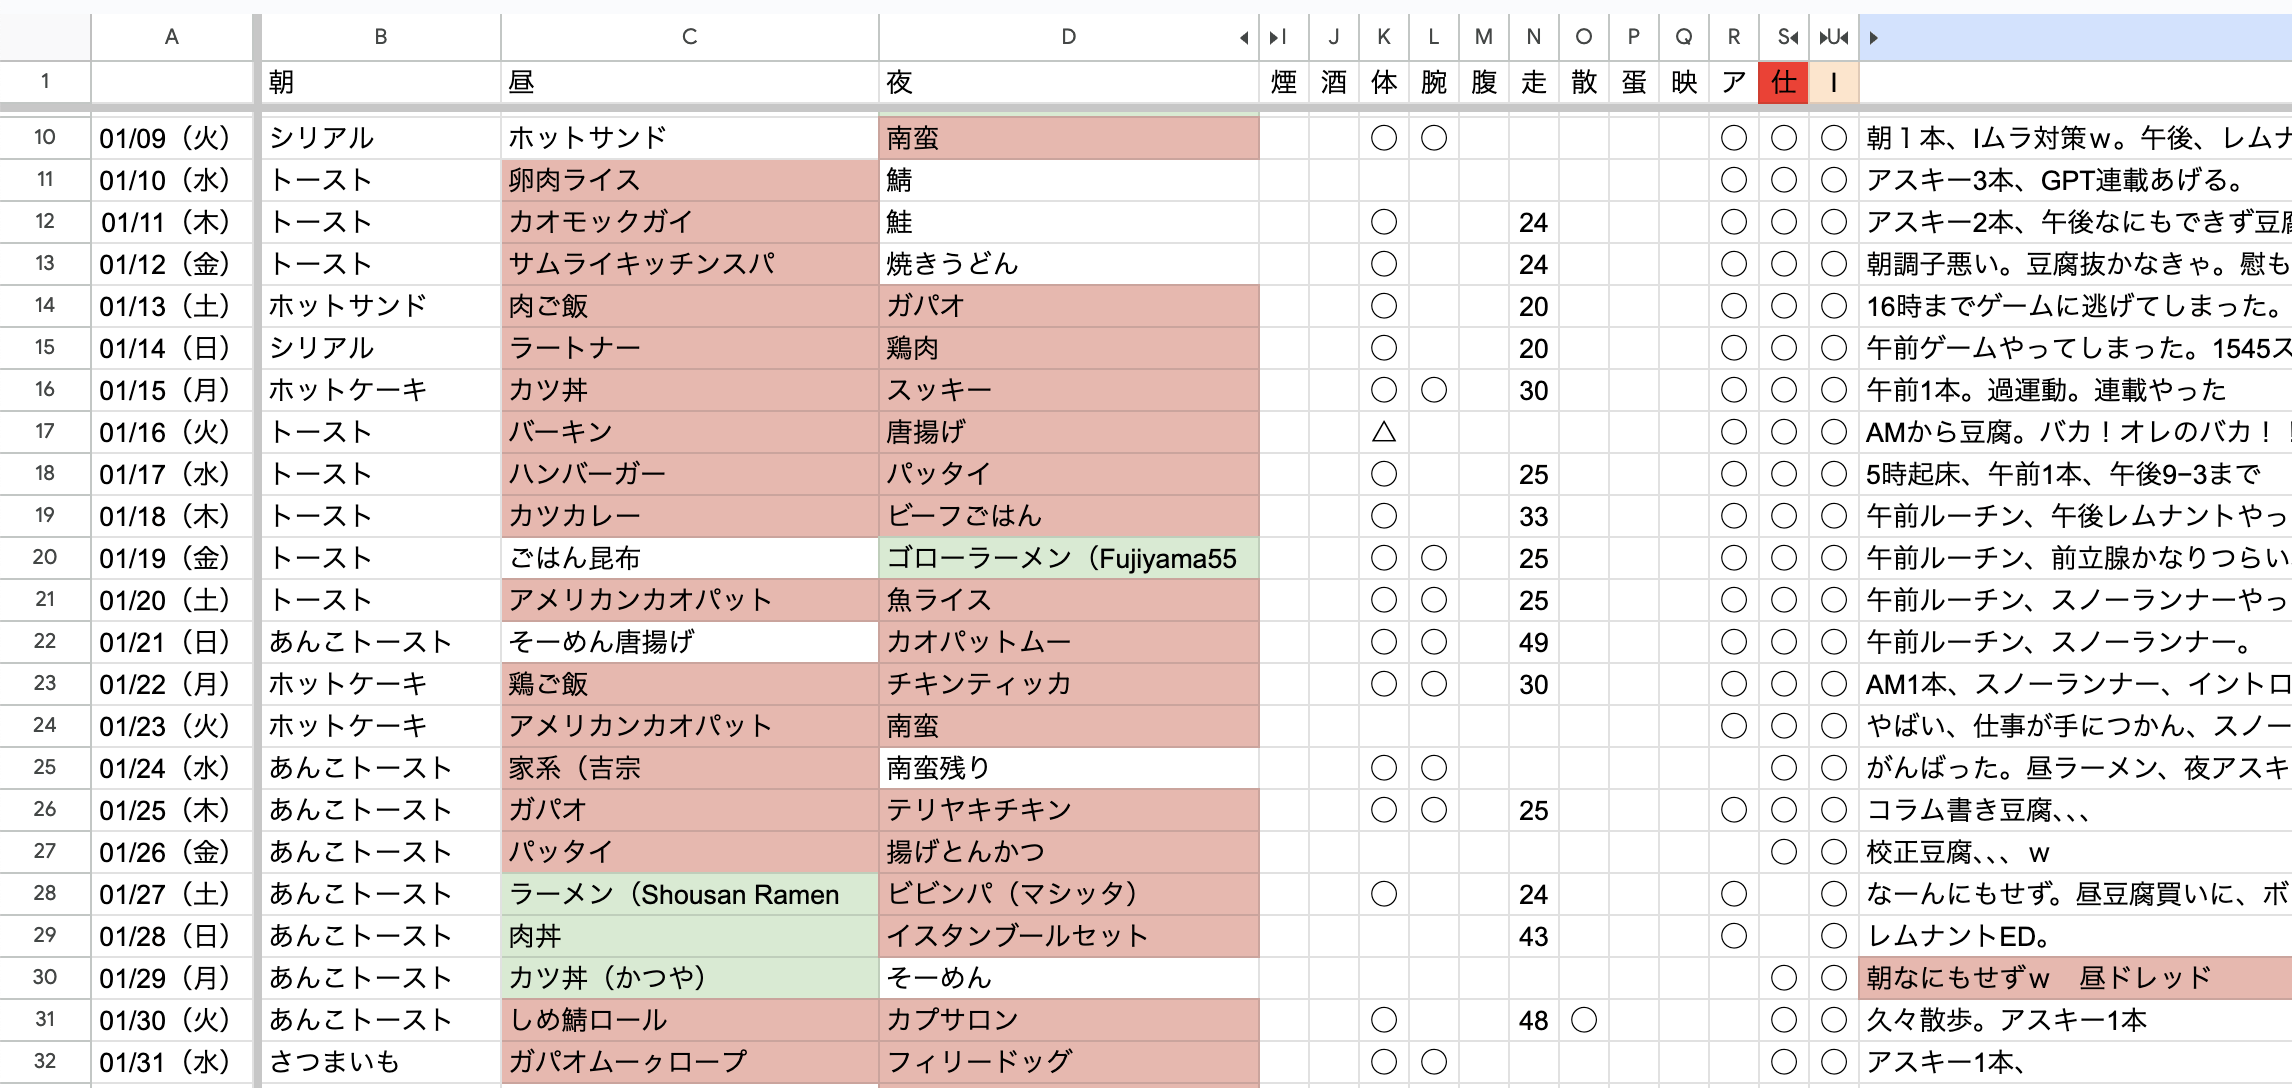Click the circle in 散 column, 01/30 row
2292x1088 pixels.
point(1584,1019)
